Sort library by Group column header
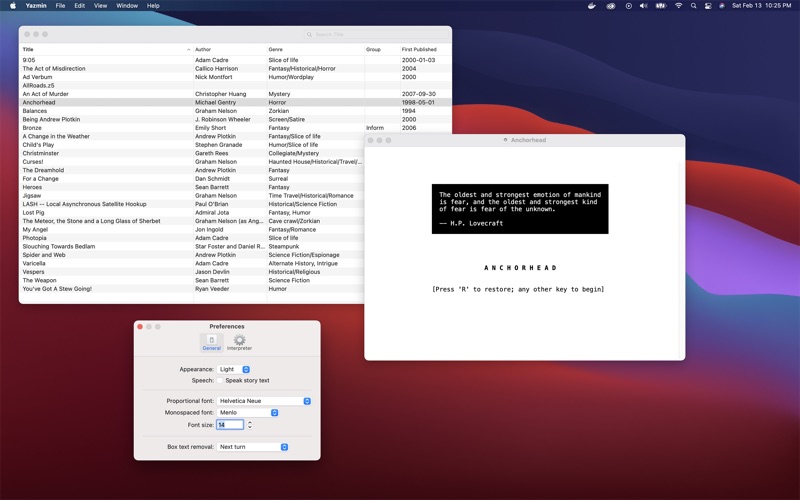800x500 pixels. pos(382,49)
